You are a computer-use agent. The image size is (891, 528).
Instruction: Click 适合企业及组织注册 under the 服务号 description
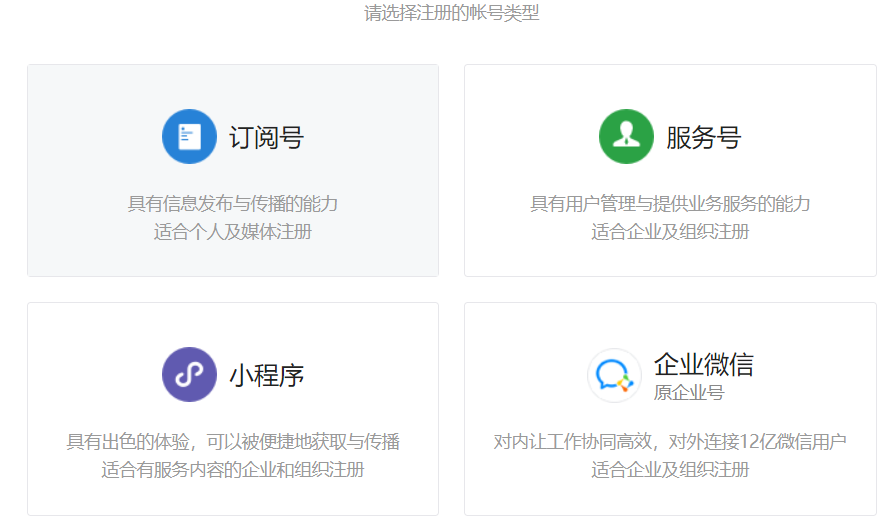coord(670,232)
